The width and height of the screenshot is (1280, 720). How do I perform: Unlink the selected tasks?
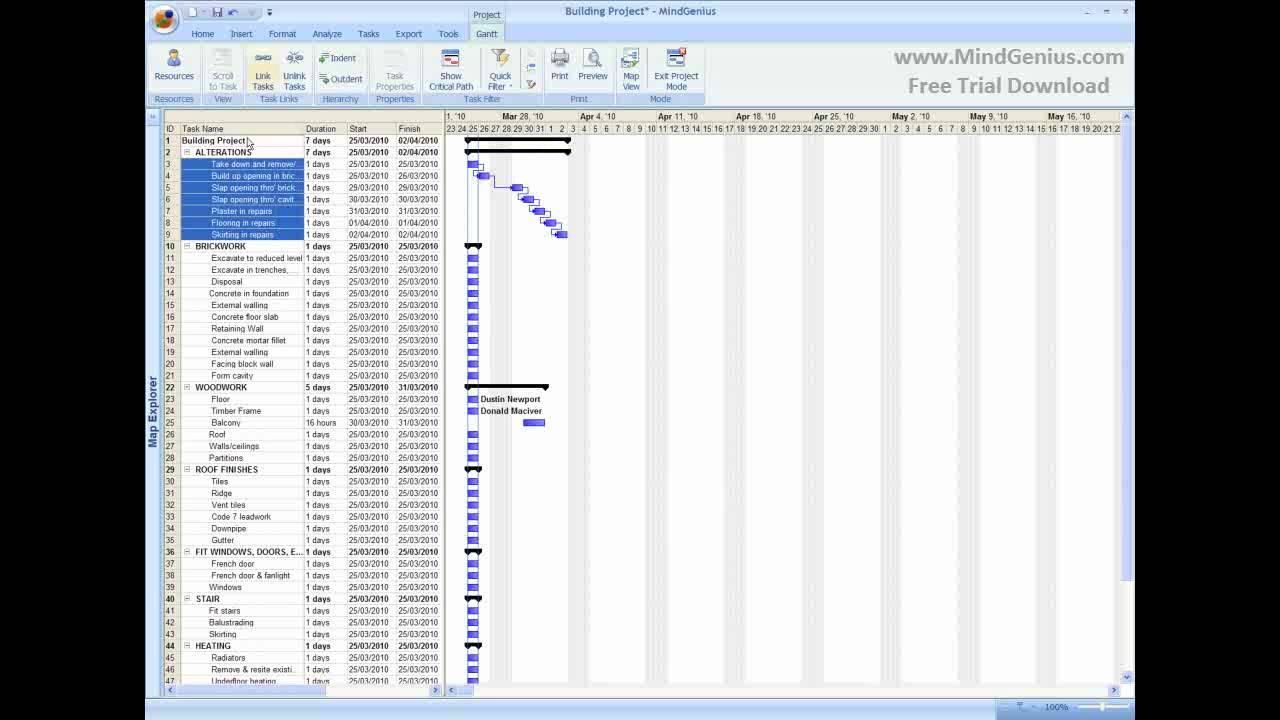click(294, 68)
